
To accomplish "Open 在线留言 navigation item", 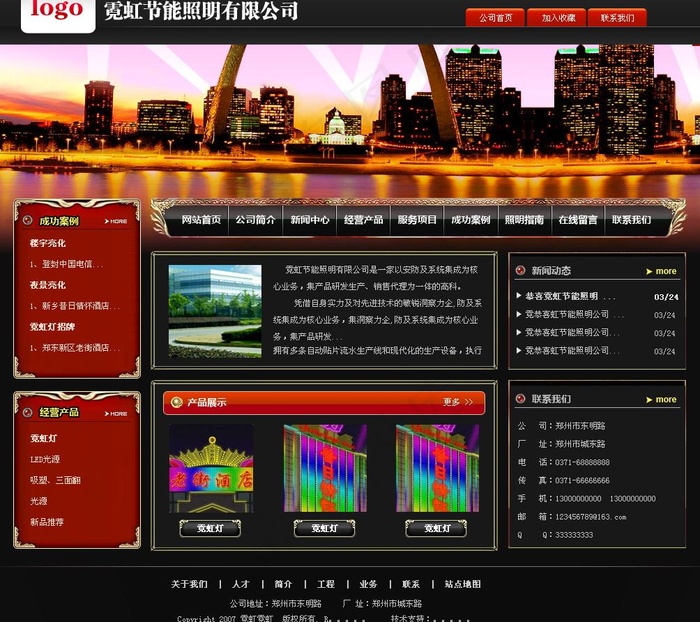I will (x=578, y=220).
